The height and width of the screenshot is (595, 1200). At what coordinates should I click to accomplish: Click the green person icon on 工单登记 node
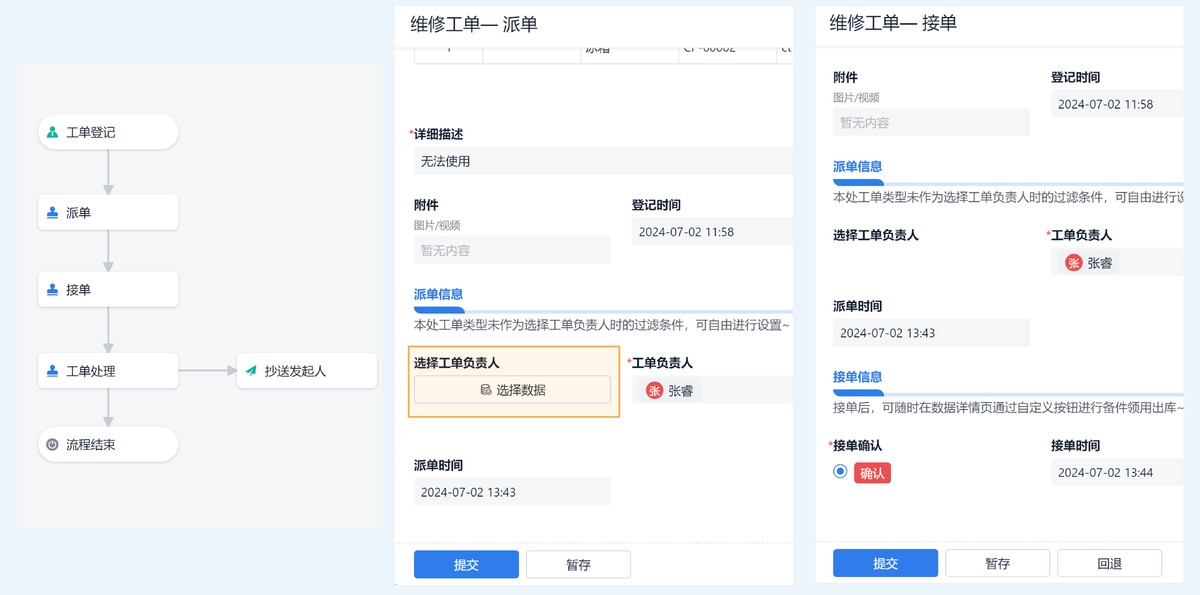coord(54,131)
